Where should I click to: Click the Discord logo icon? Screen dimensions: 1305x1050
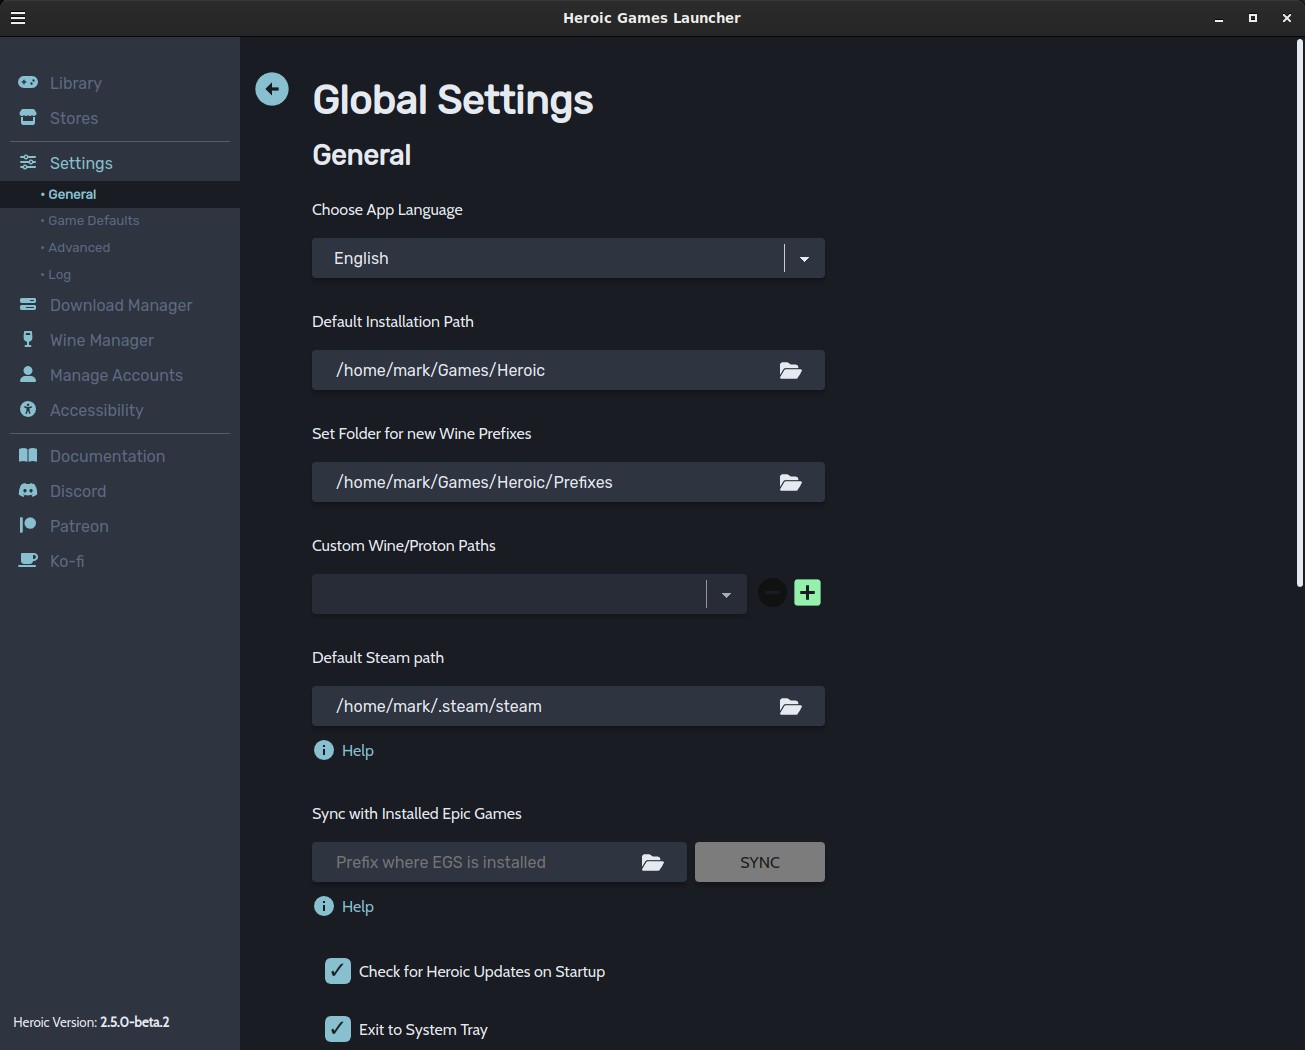(28, 490)
